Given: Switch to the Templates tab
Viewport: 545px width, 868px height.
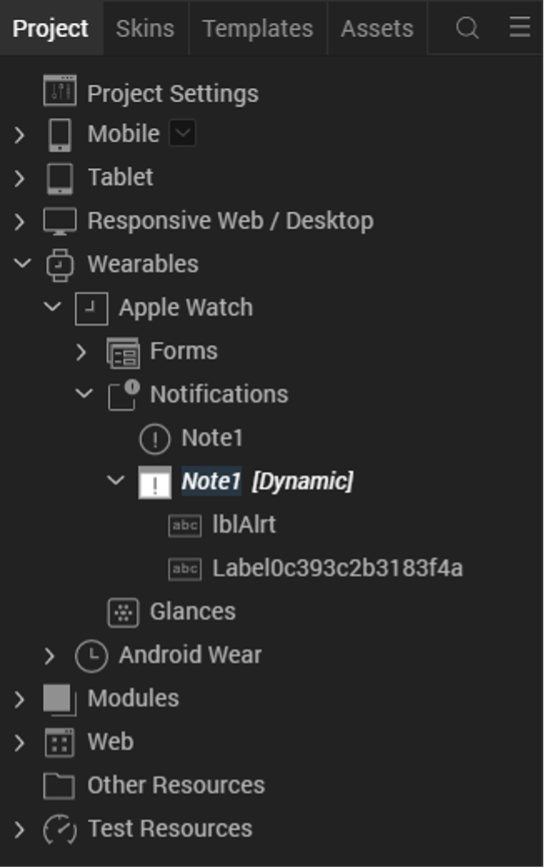Looking at the screenshot, I should 258,28.
